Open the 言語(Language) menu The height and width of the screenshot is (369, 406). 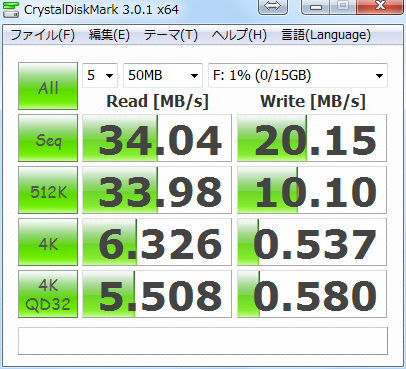(x=326, y=35)
